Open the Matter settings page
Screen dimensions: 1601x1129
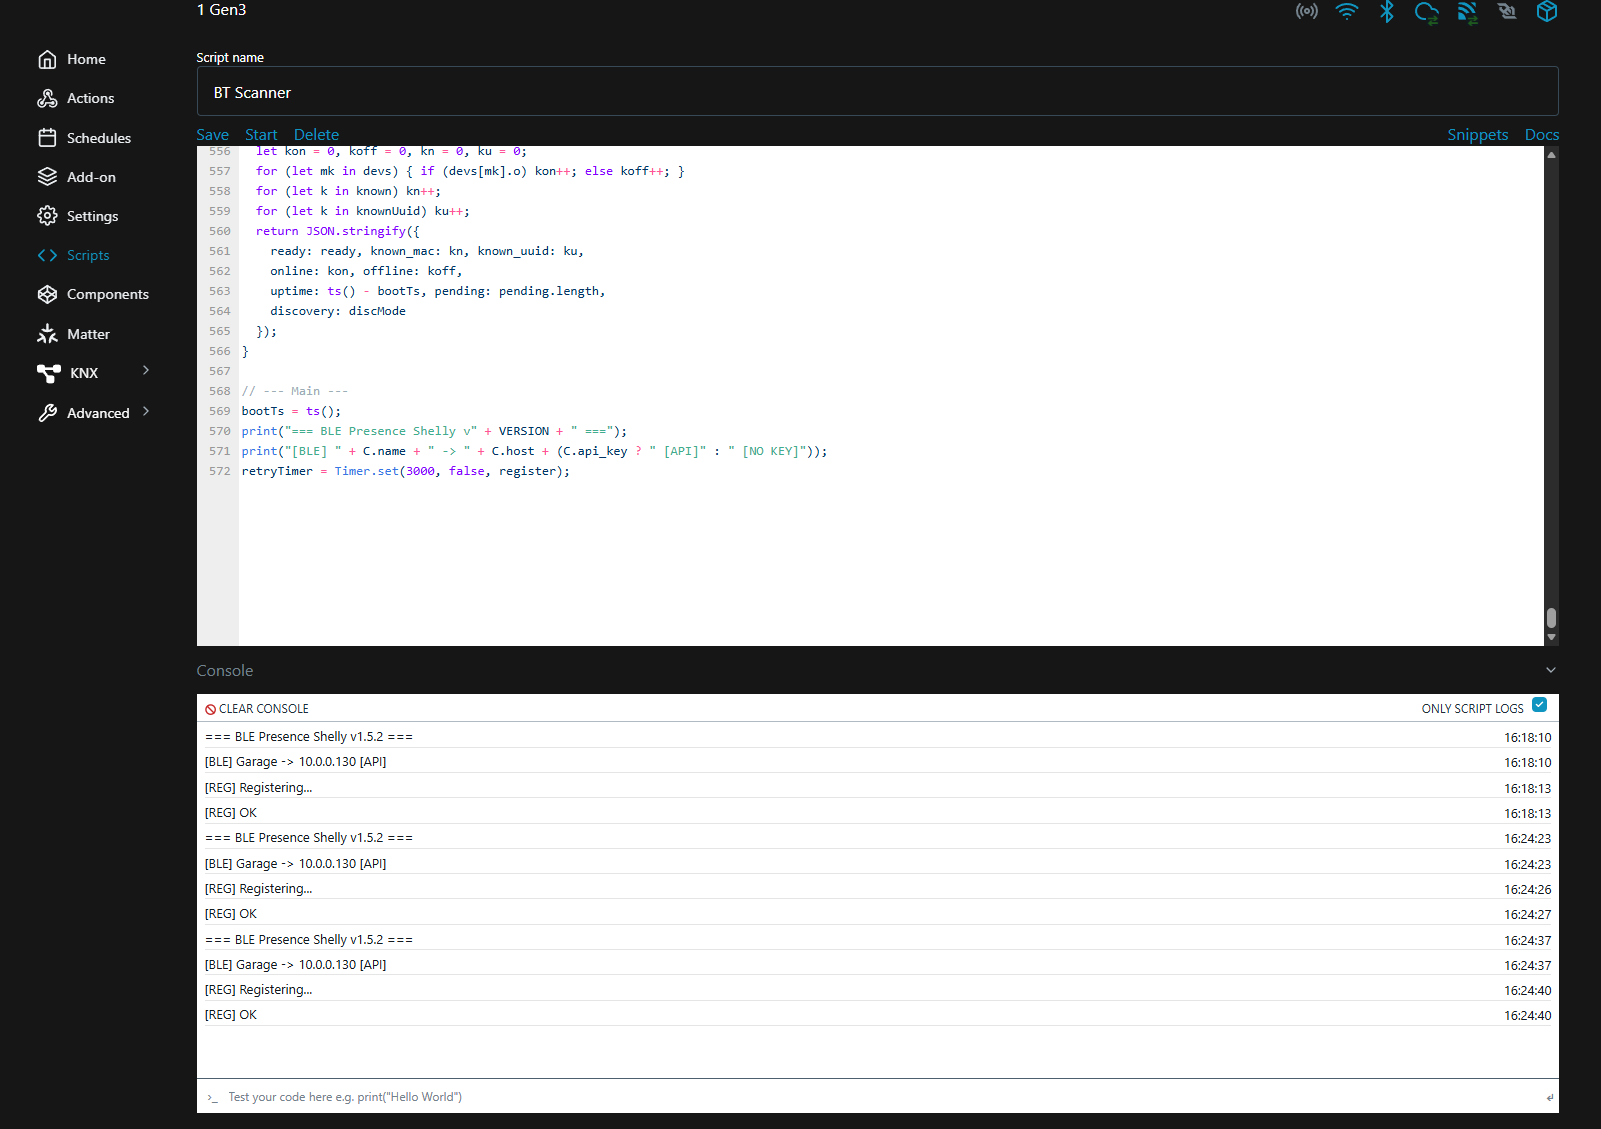[88, 334]
